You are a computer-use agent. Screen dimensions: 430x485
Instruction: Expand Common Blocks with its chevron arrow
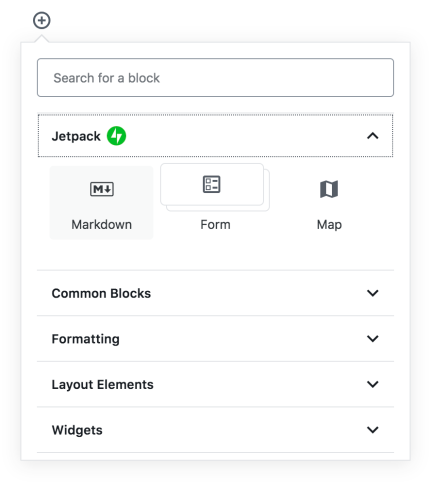pyautogui.click(x=373, y=293)
